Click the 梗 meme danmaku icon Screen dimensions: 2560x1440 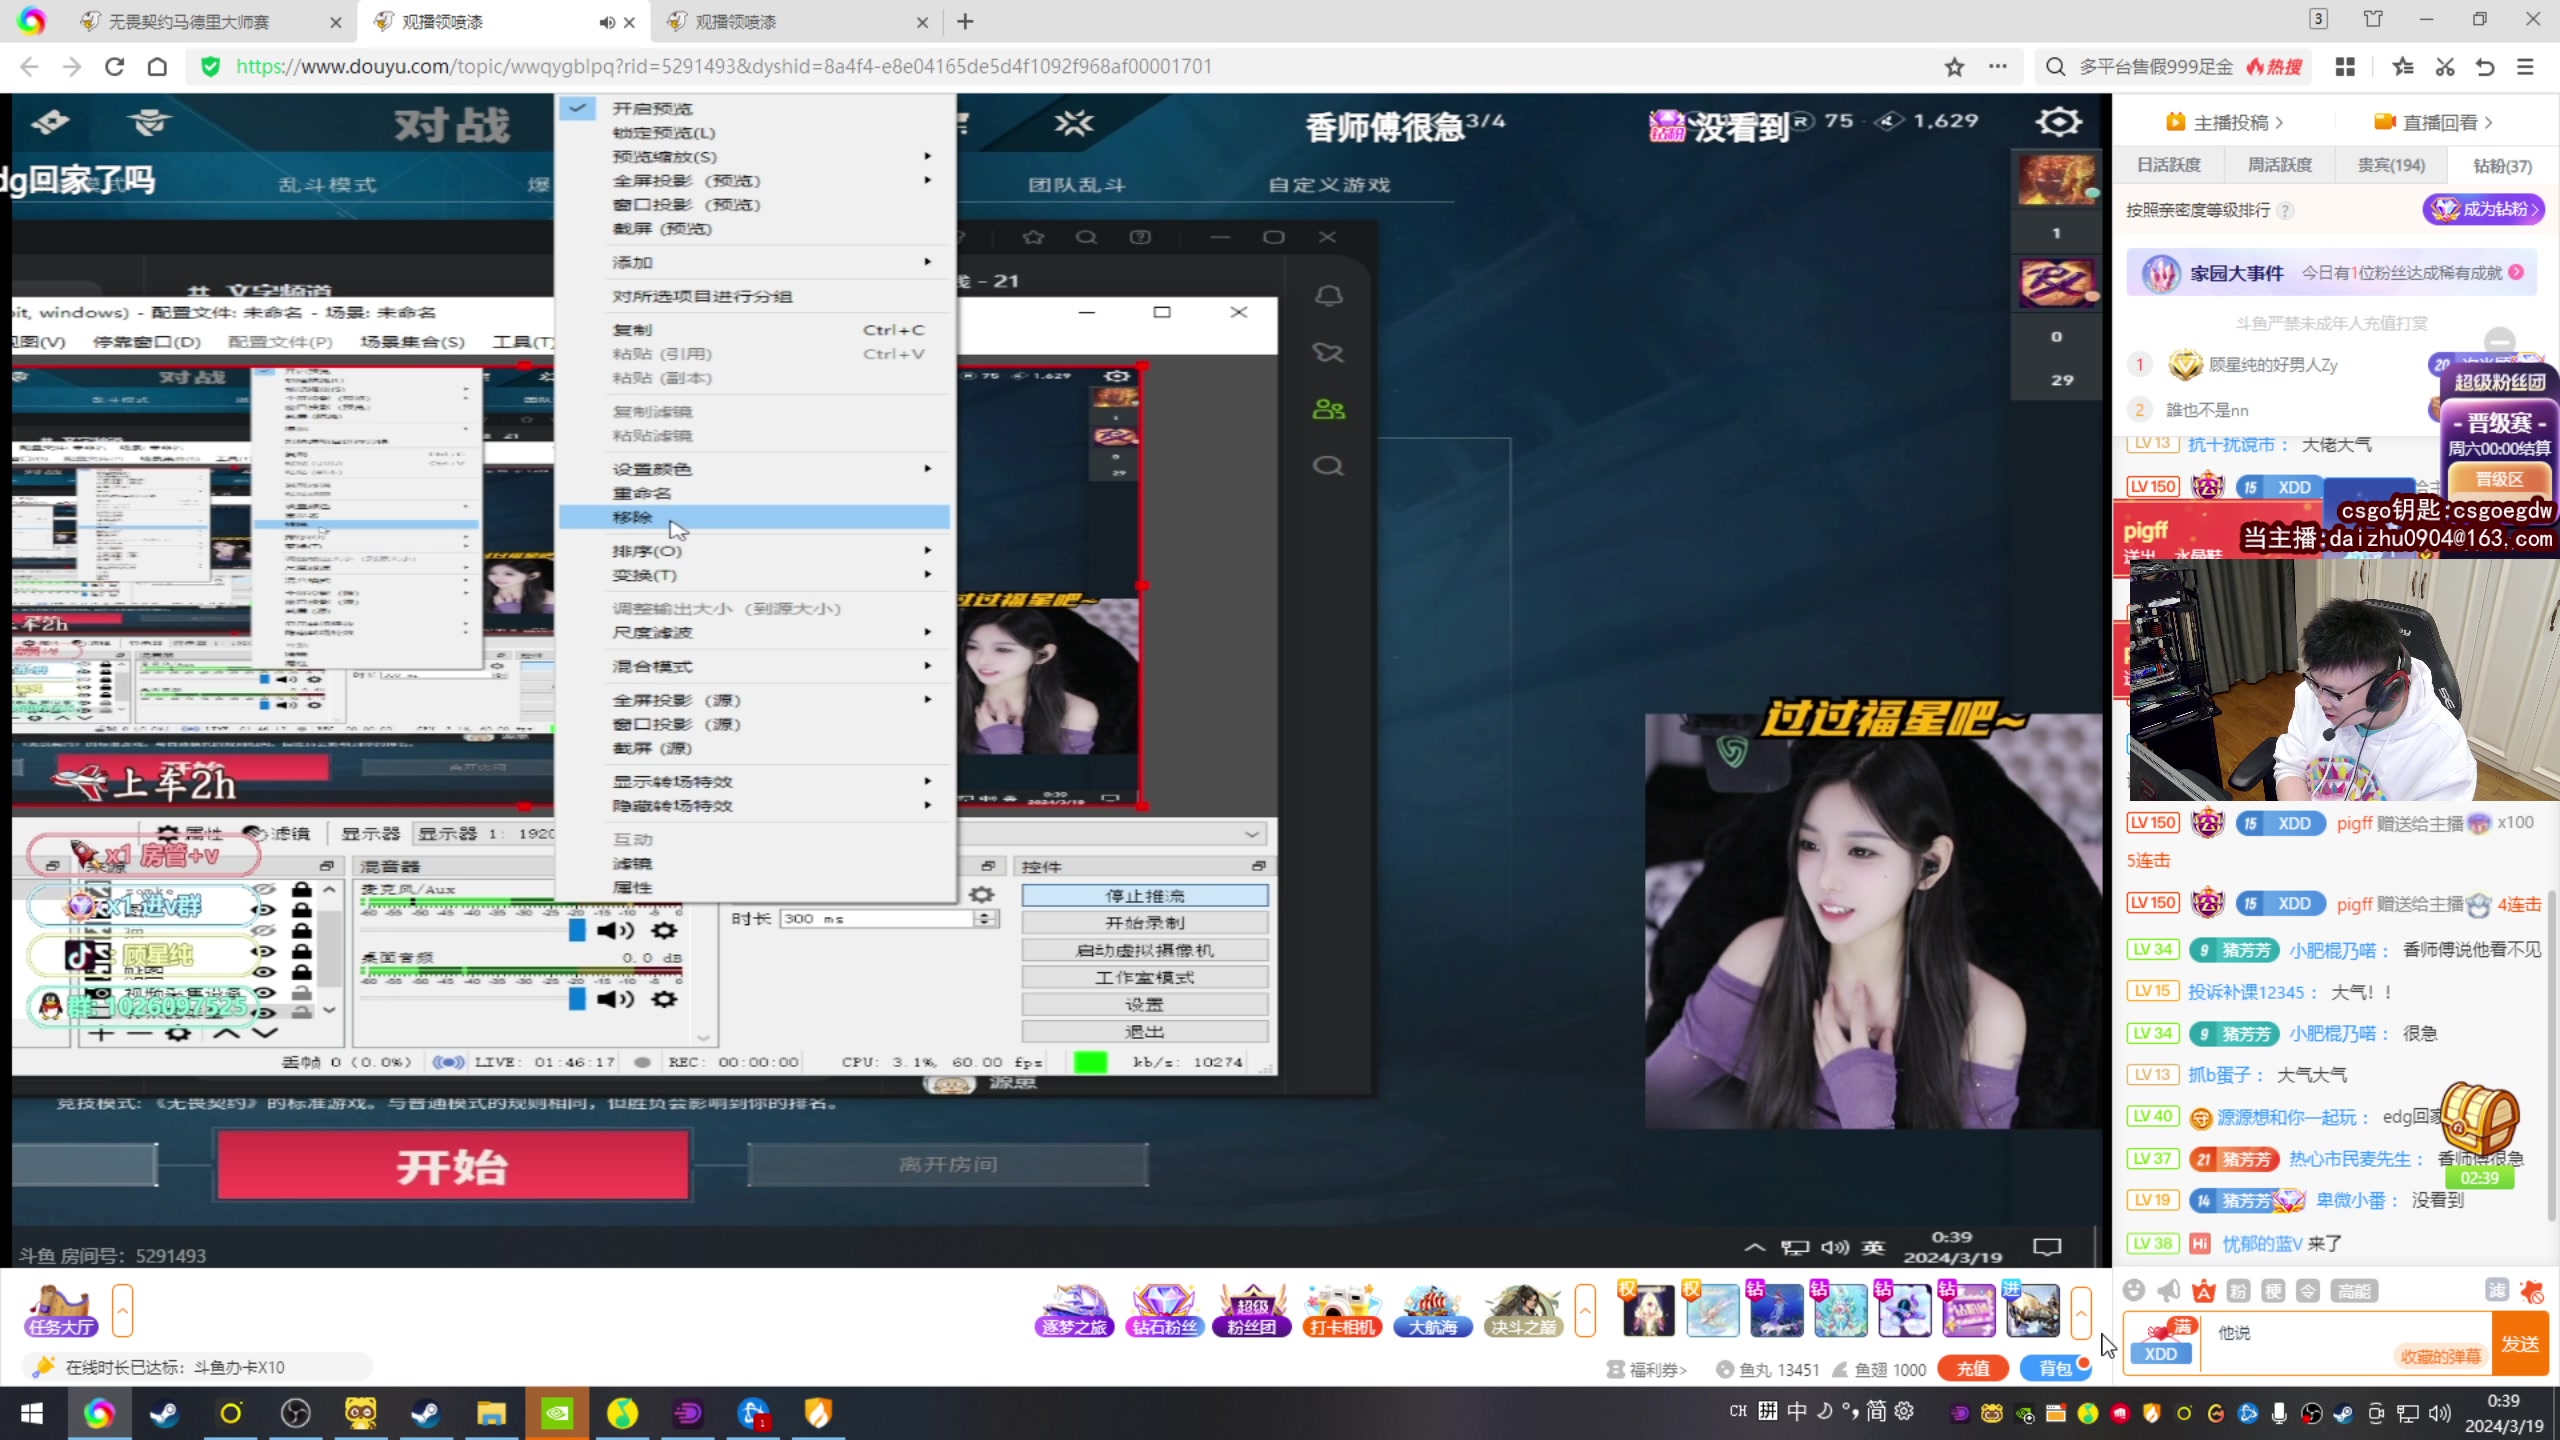(2273, 1291)
